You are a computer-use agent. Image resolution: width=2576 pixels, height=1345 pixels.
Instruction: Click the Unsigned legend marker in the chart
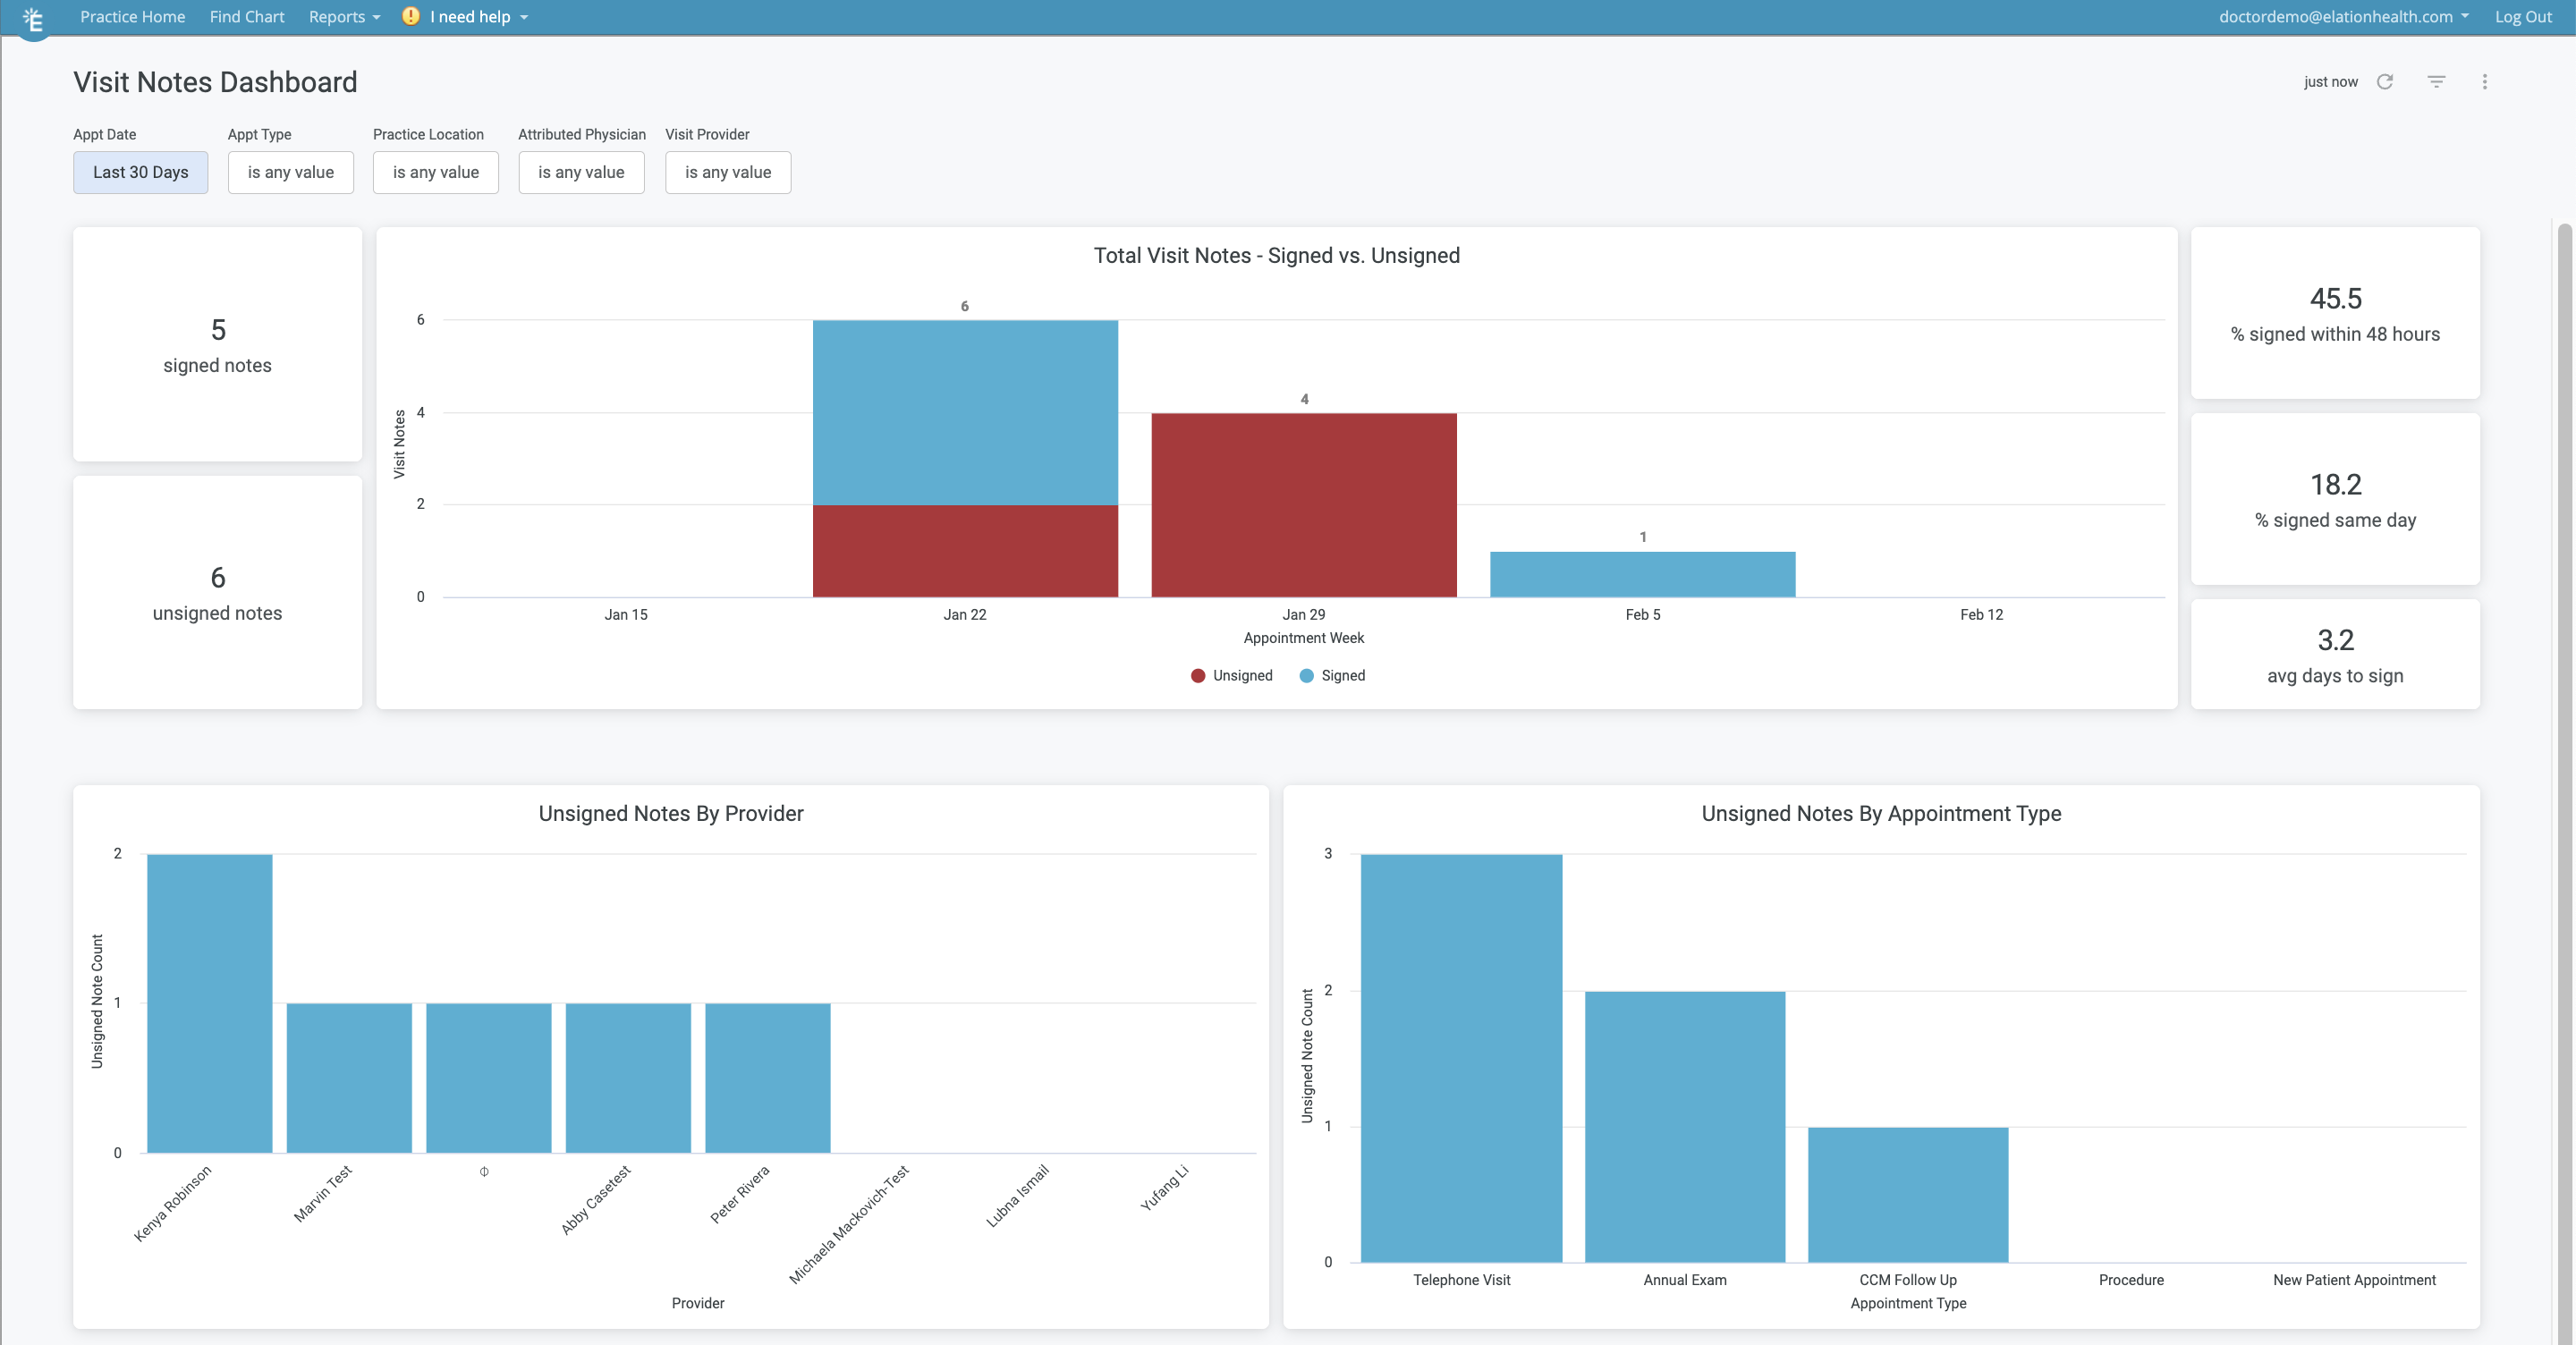(1196, 675)
